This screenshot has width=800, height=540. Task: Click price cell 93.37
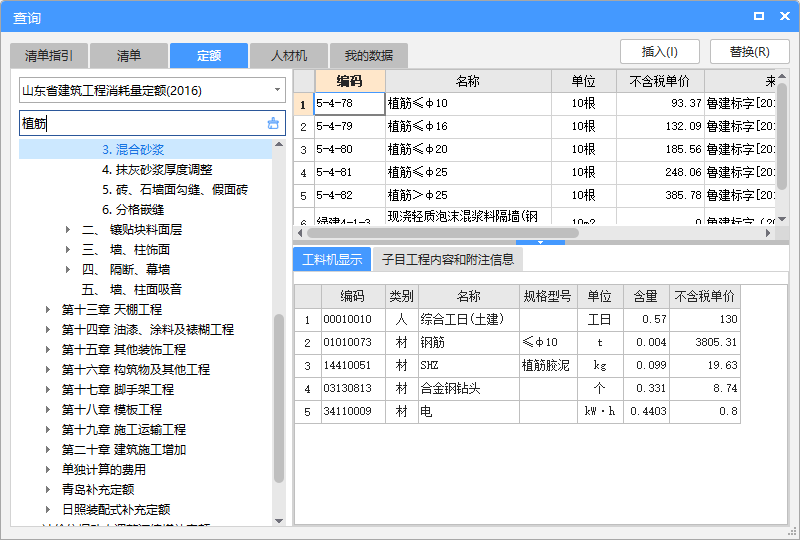coord(660,104)
